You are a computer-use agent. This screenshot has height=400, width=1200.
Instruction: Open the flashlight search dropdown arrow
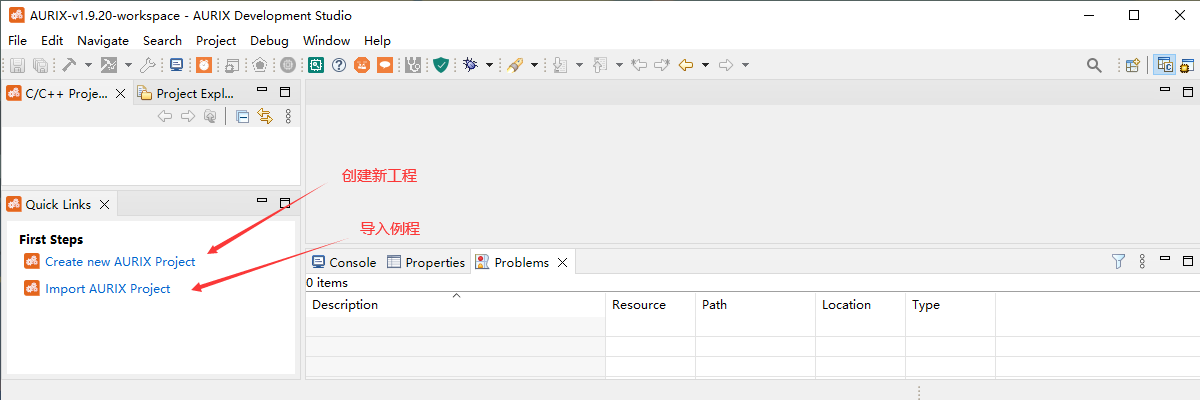(534, 65)
